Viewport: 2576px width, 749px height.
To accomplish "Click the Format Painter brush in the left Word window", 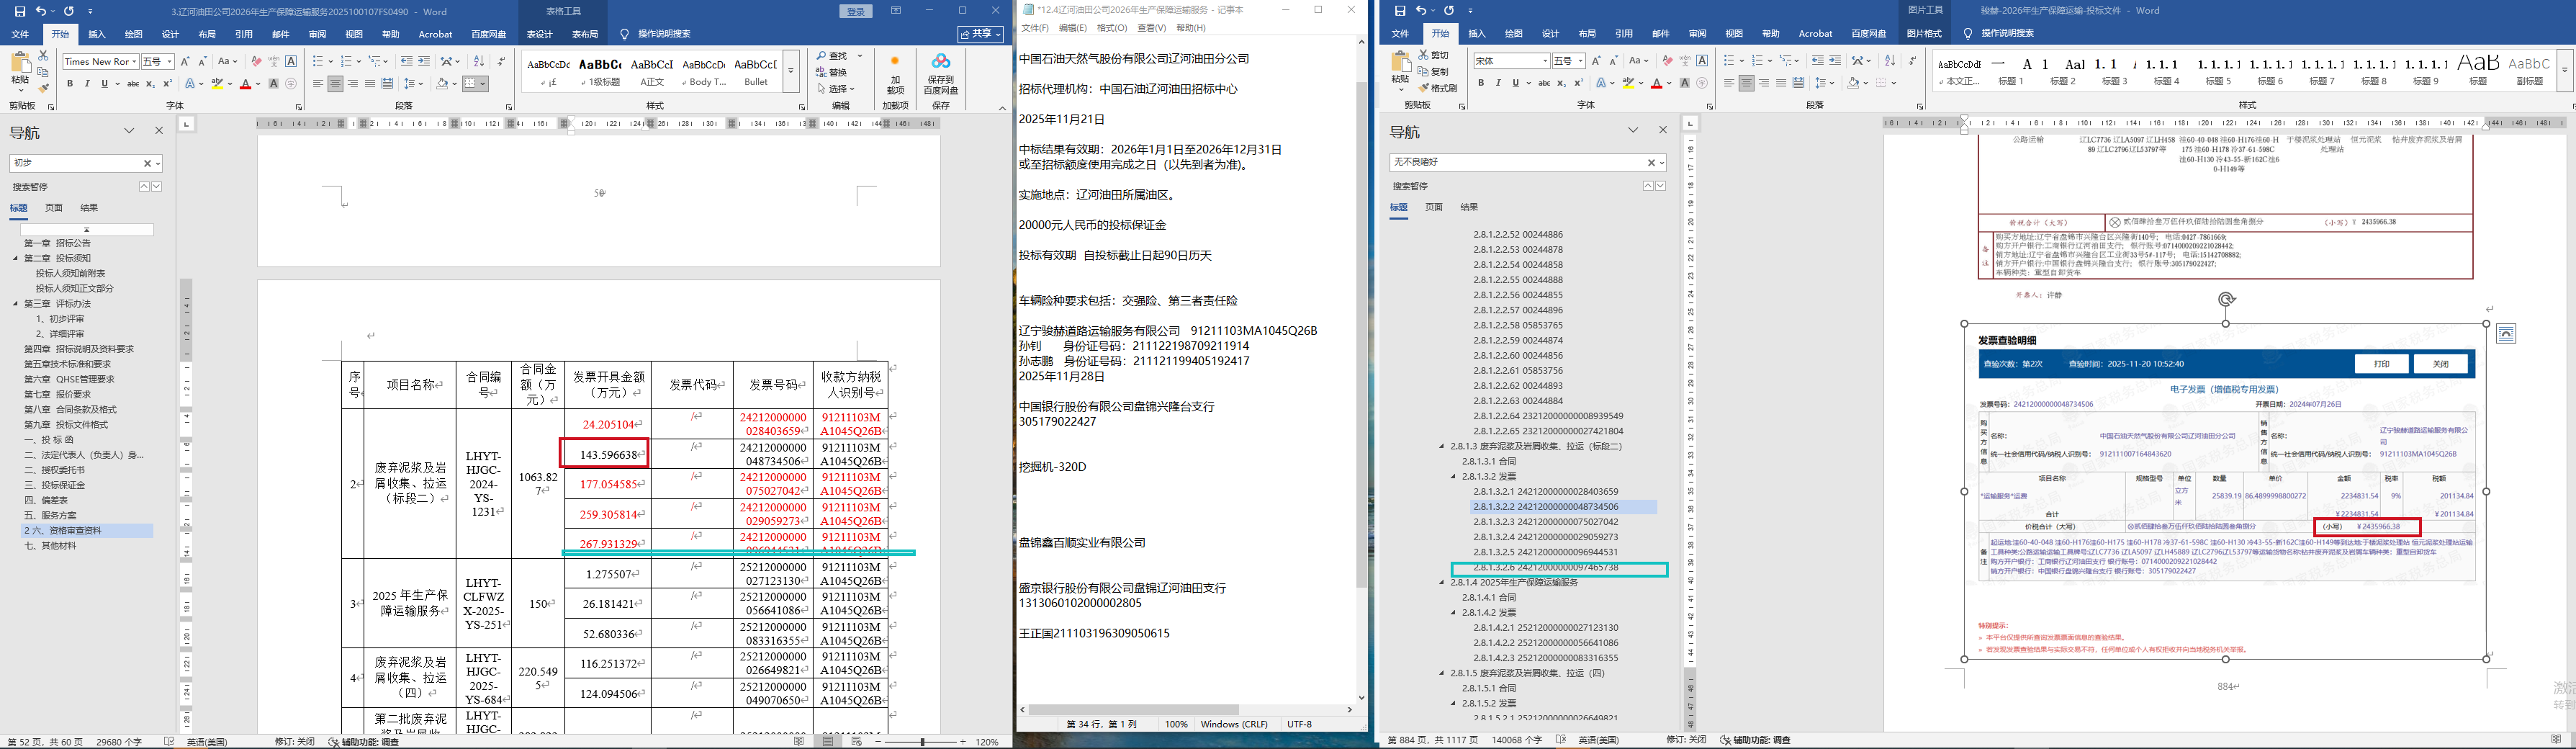I will tap(43, 87).
